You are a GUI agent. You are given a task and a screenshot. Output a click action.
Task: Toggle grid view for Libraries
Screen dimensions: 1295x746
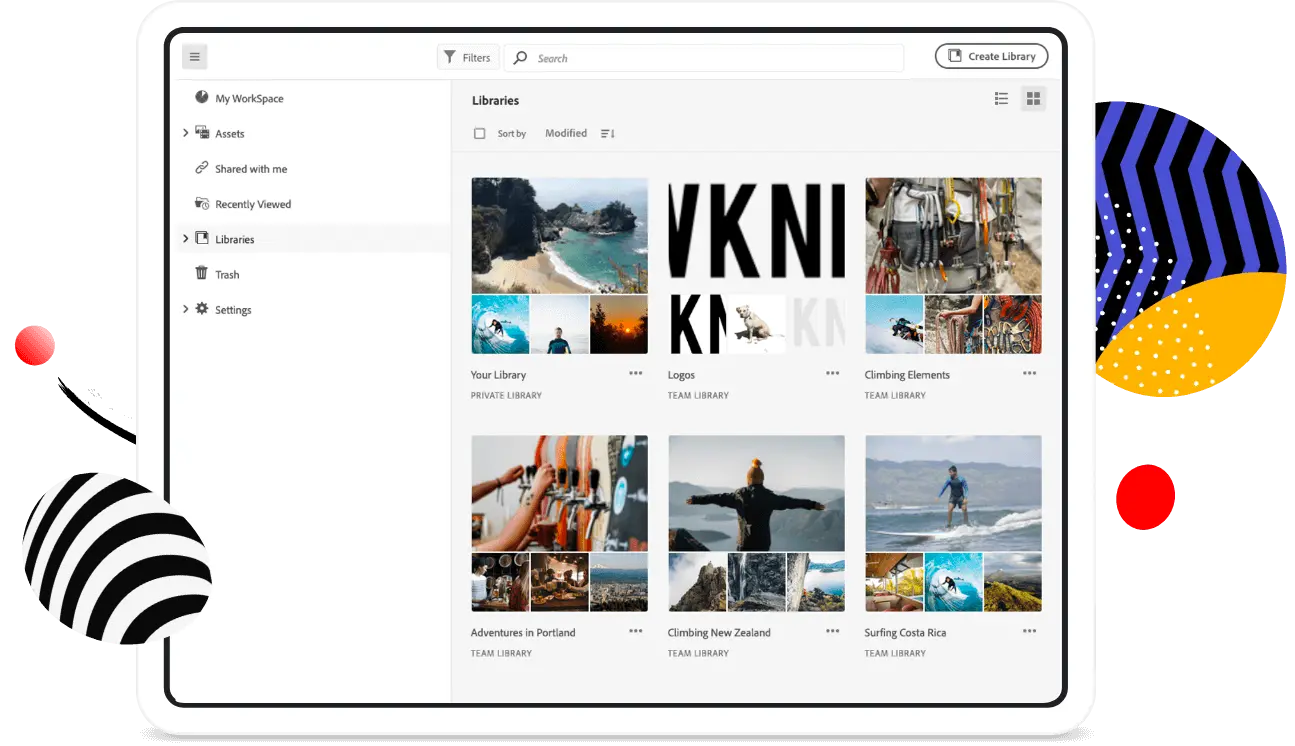point(1033,98)
